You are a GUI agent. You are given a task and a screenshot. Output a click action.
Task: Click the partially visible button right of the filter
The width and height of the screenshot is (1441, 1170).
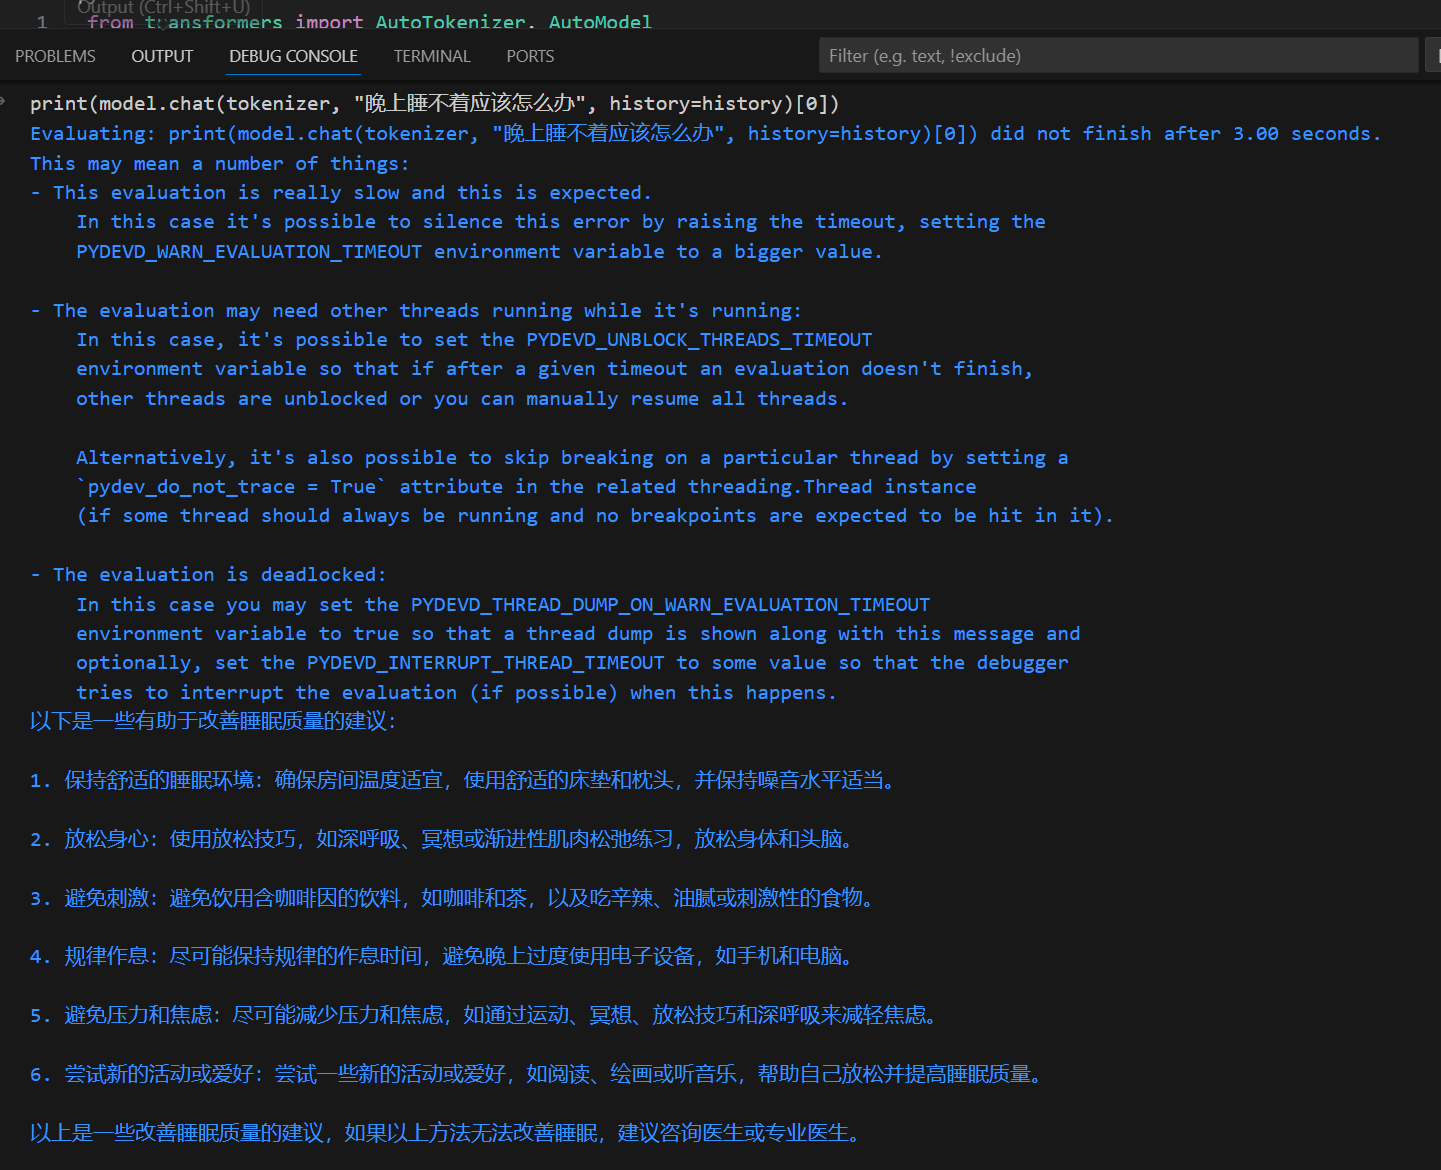click(x=1434, y=55)
